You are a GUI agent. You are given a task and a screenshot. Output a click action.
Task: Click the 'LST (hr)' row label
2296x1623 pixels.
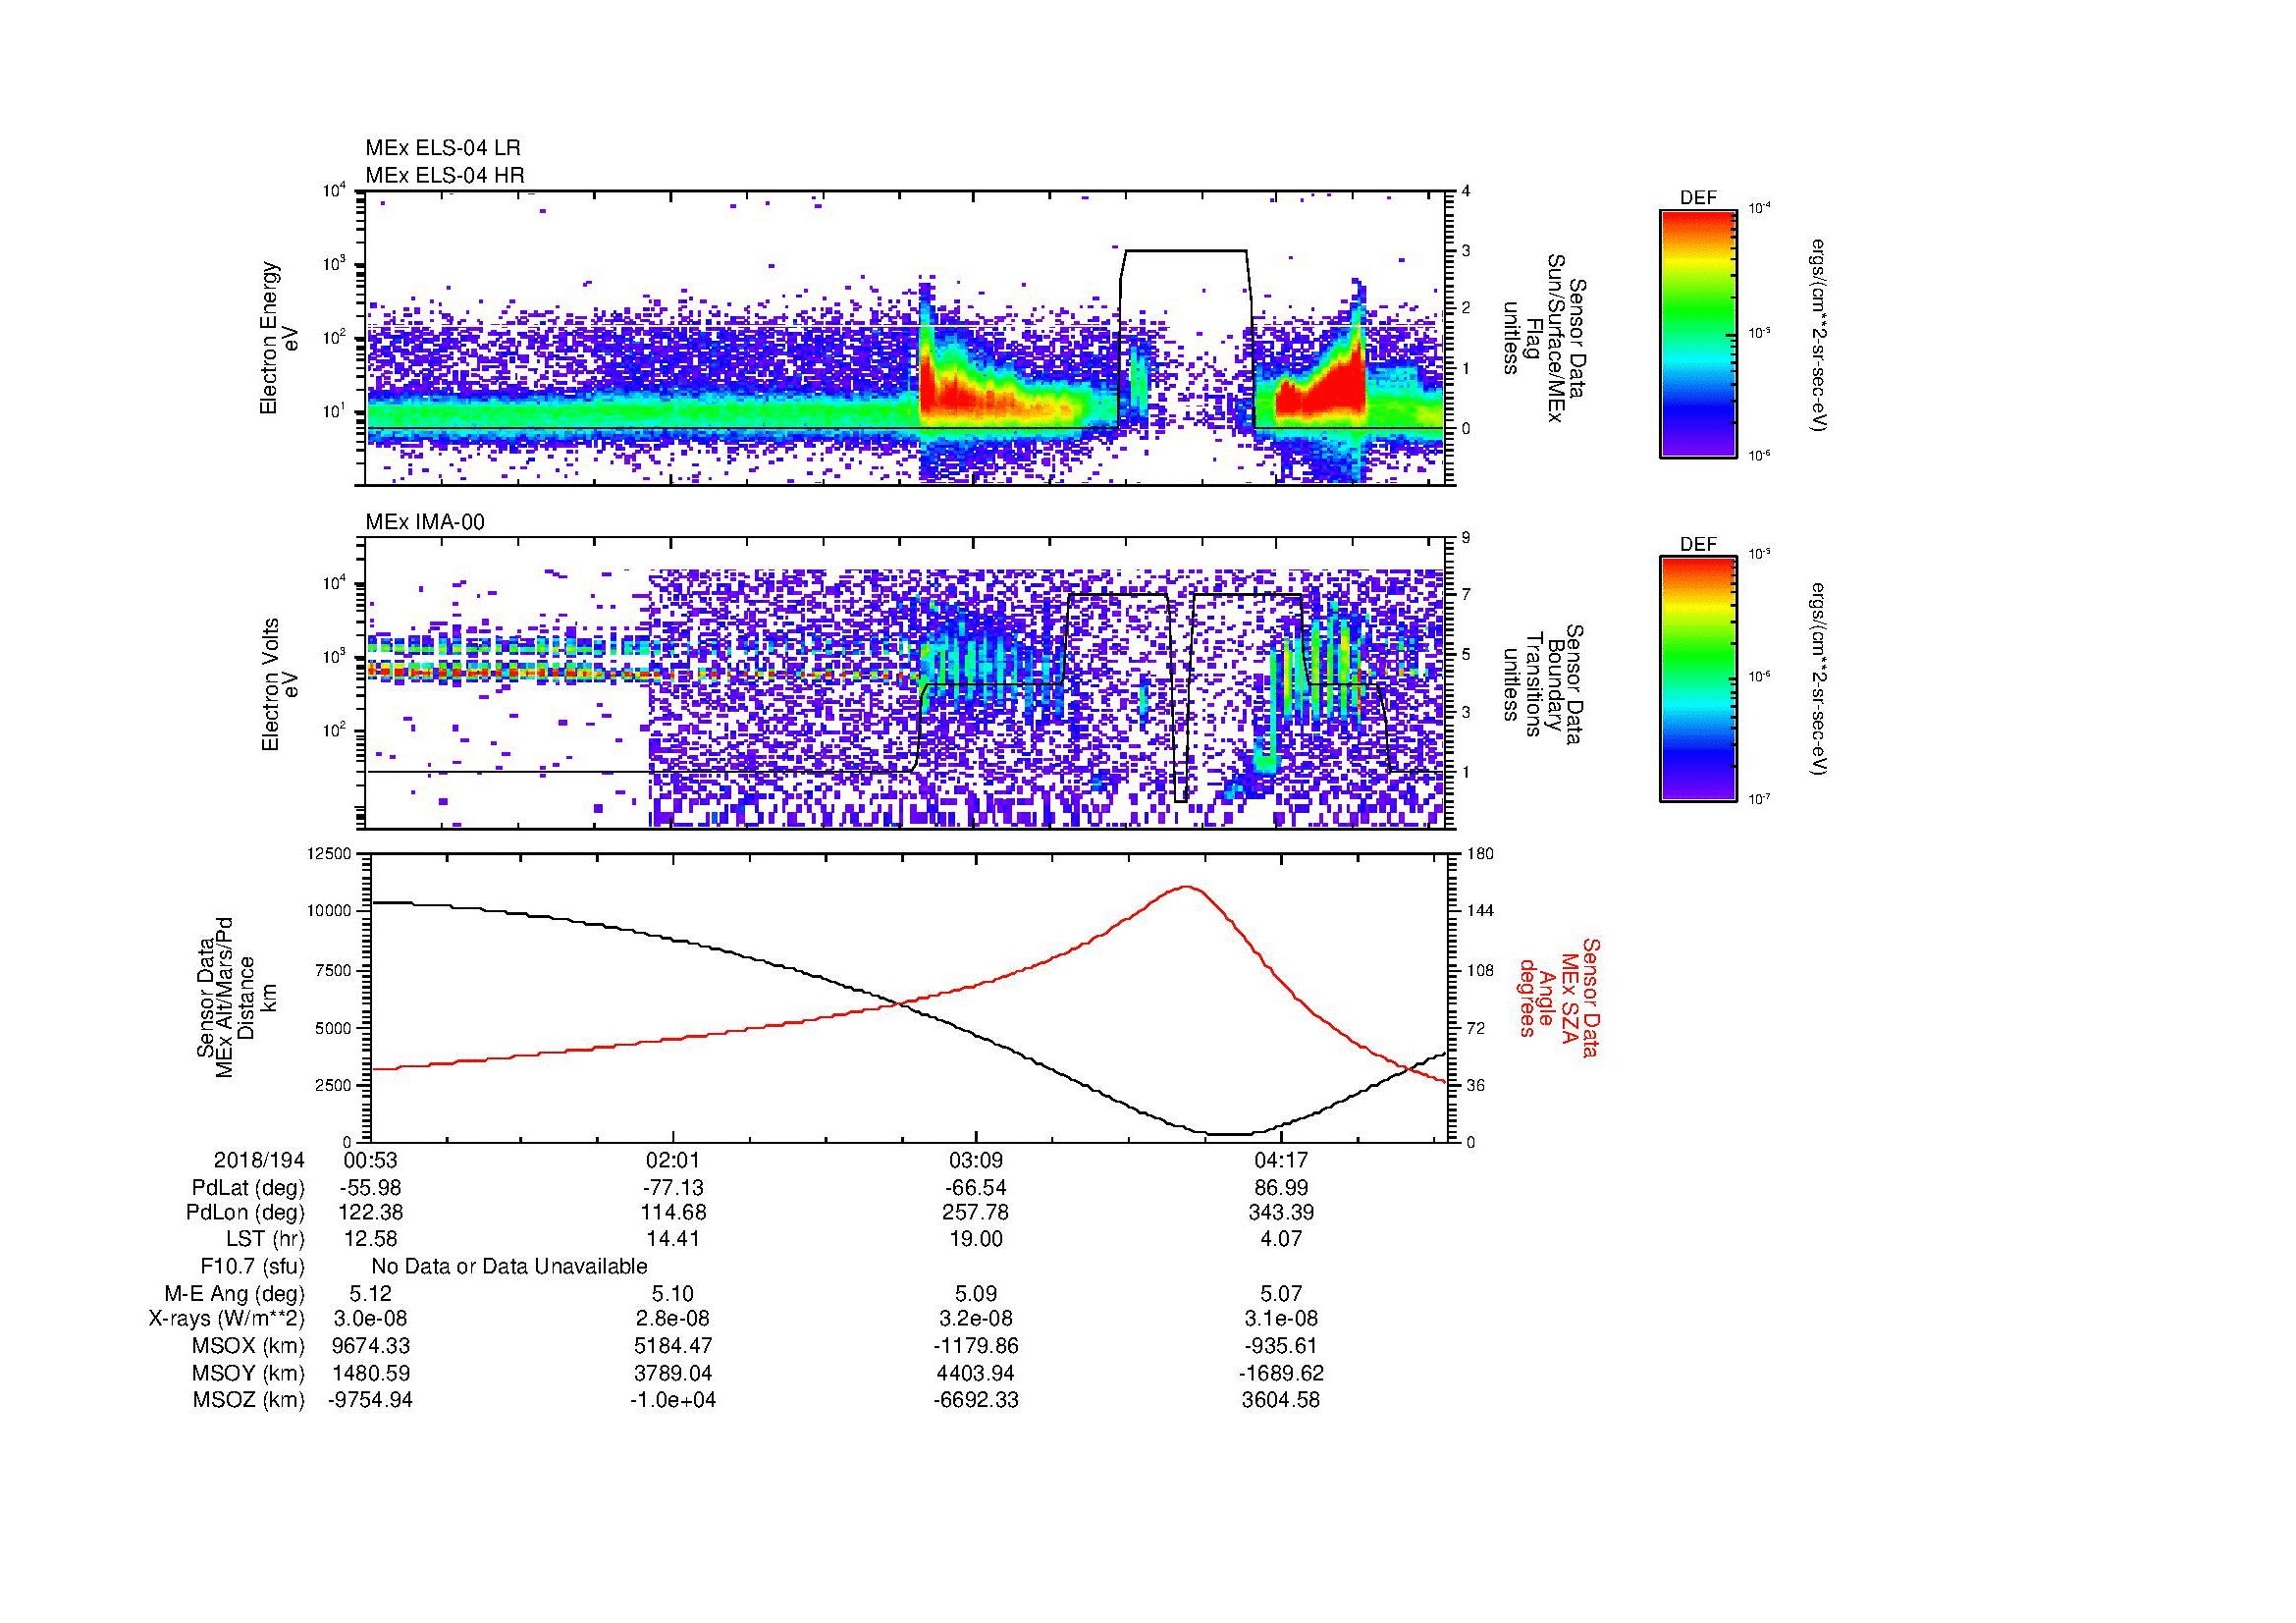pos(265,1239)
